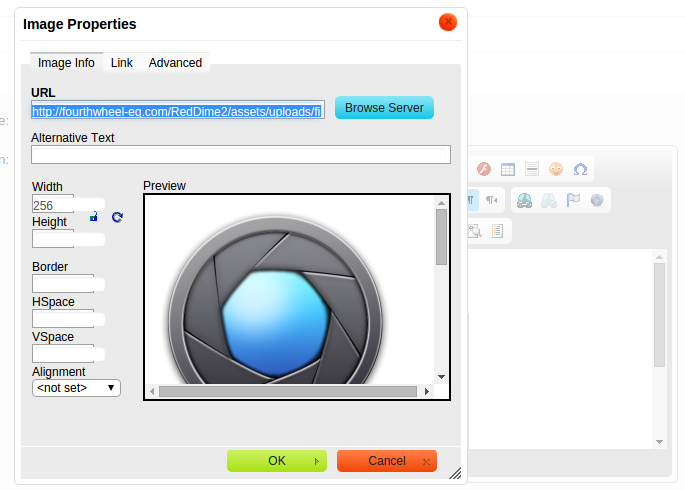This screenshot has height=490, width=685.
Task: Switch to the Image Info tab
Action: [x=66, y=63]
